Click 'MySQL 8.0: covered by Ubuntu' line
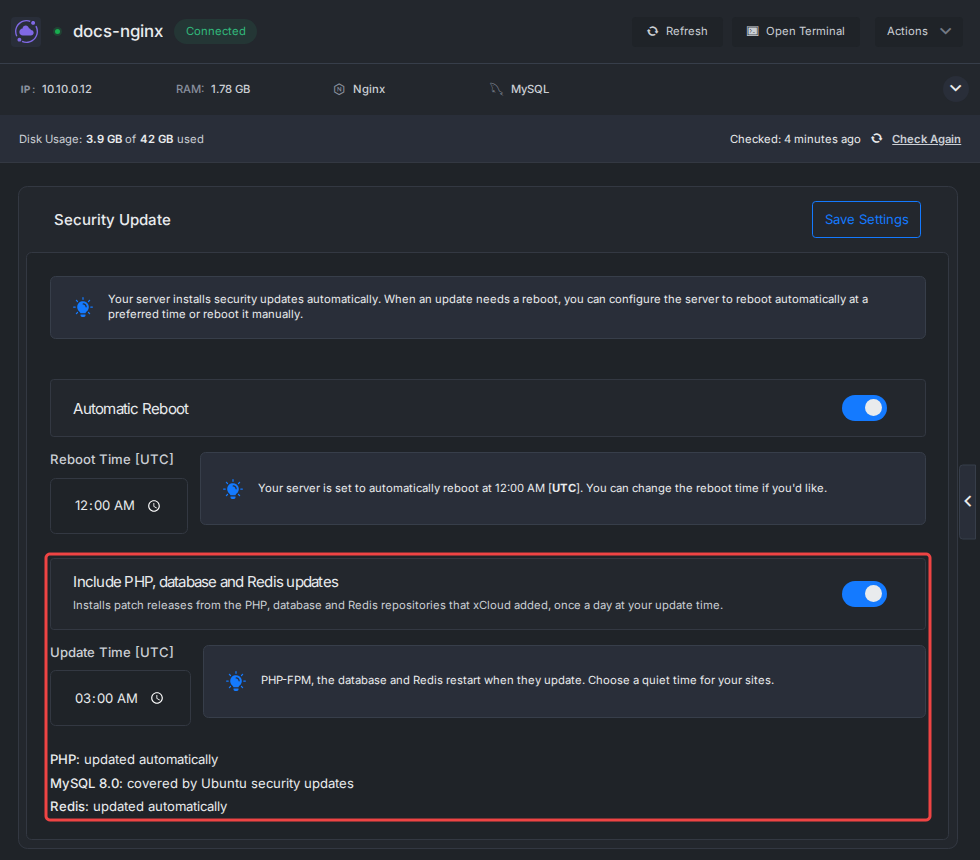This screenshot has width=980, height=860. pos(202,783)
